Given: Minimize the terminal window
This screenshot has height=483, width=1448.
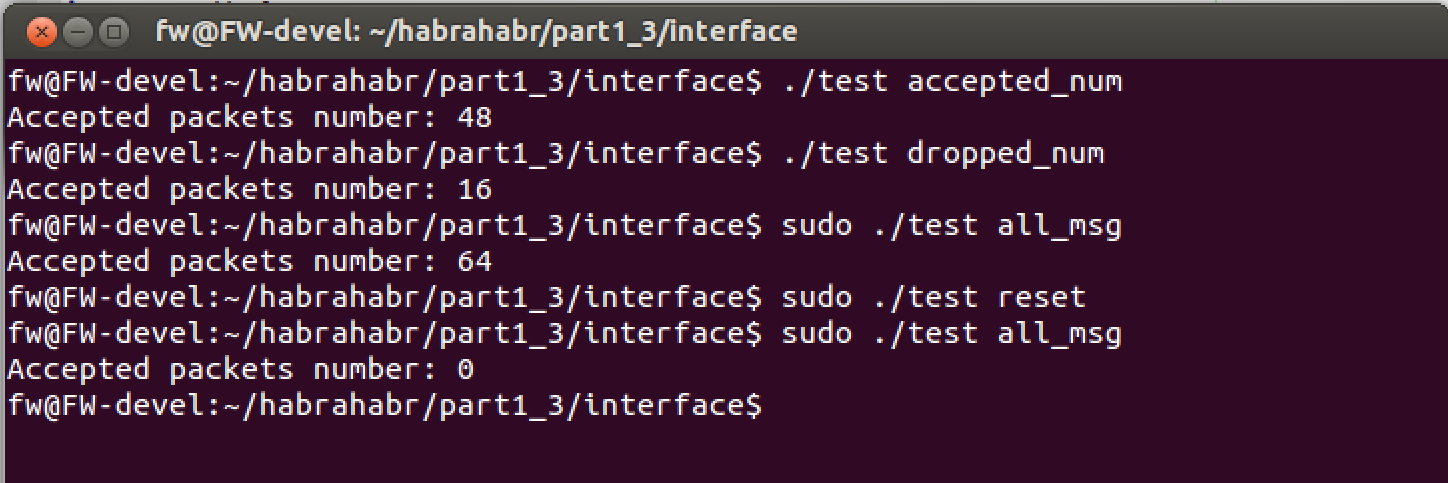Looking at the screenshot, I should tap(77, 32).
